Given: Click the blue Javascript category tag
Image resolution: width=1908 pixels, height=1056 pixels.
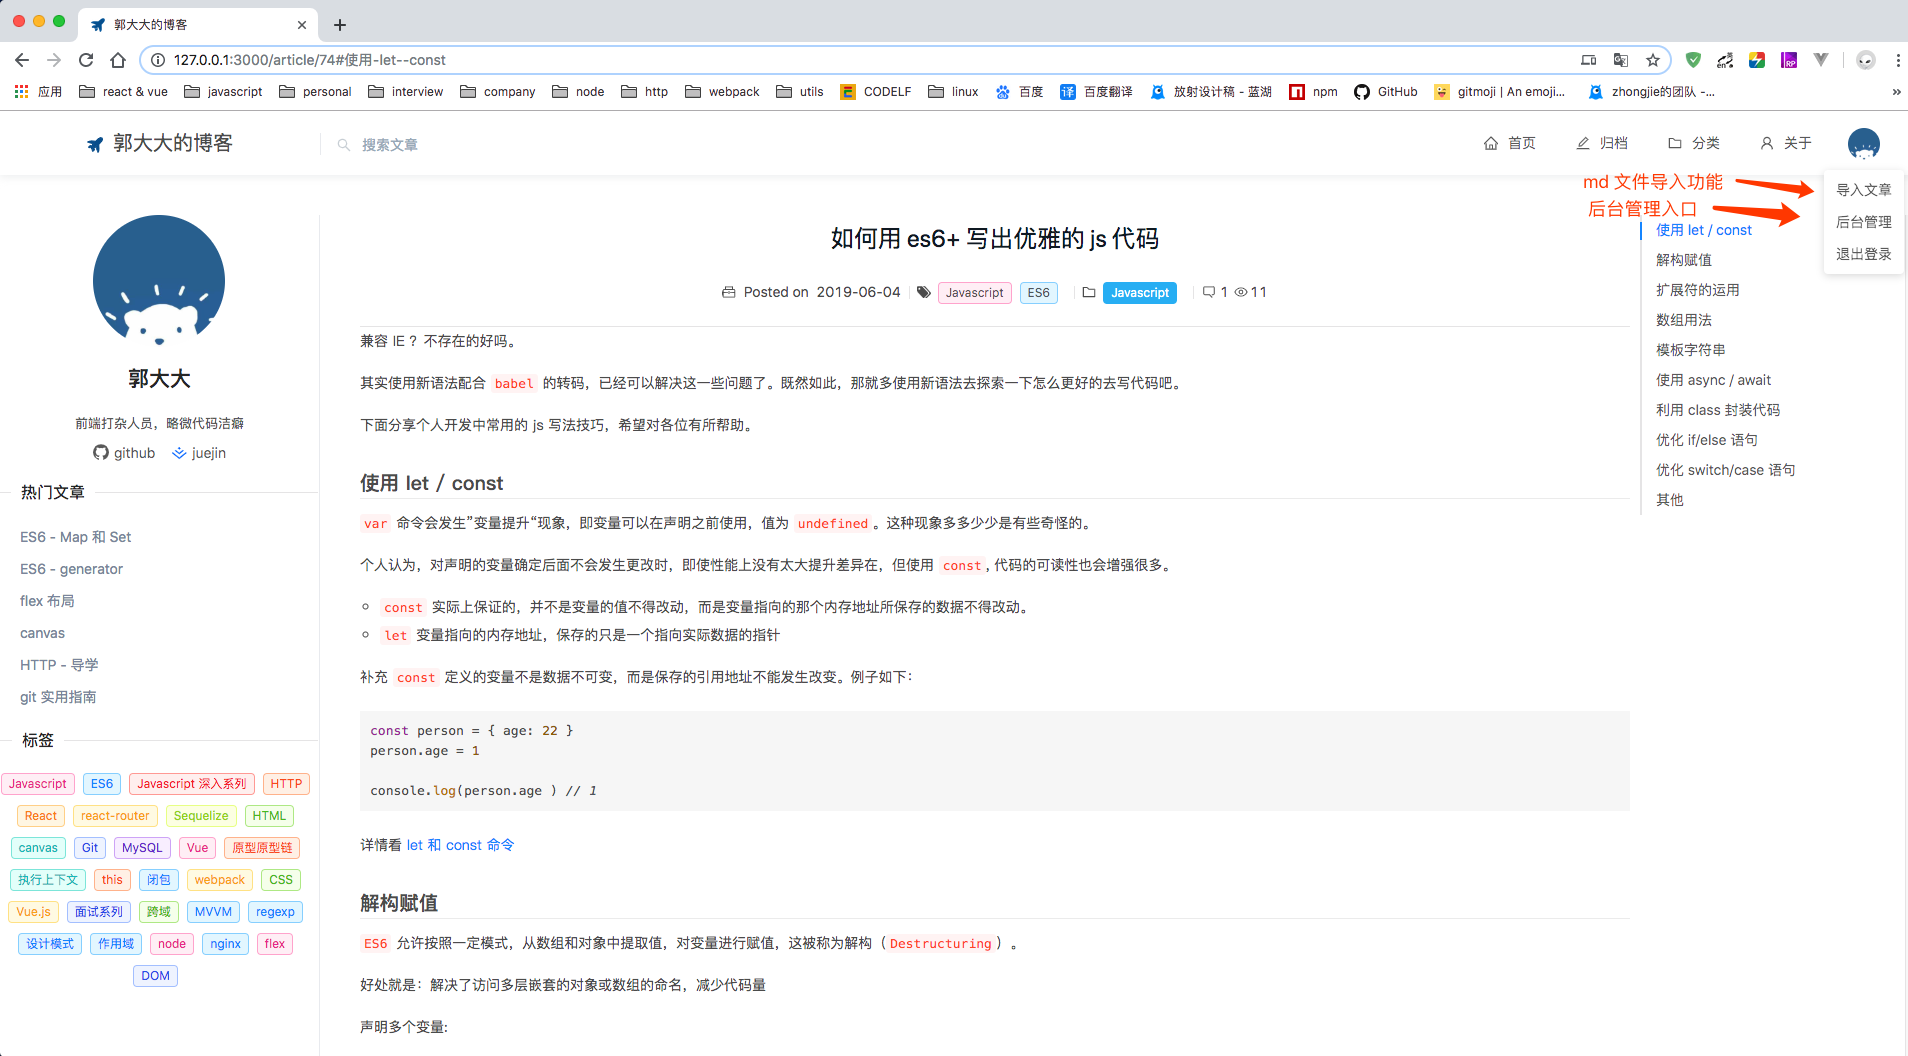Looking at the screenshot, I should [1140, 293].
